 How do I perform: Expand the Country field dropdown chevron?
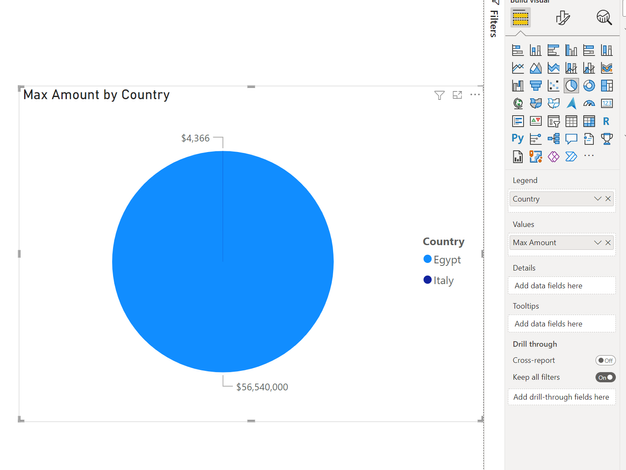(x=597, y=198)
